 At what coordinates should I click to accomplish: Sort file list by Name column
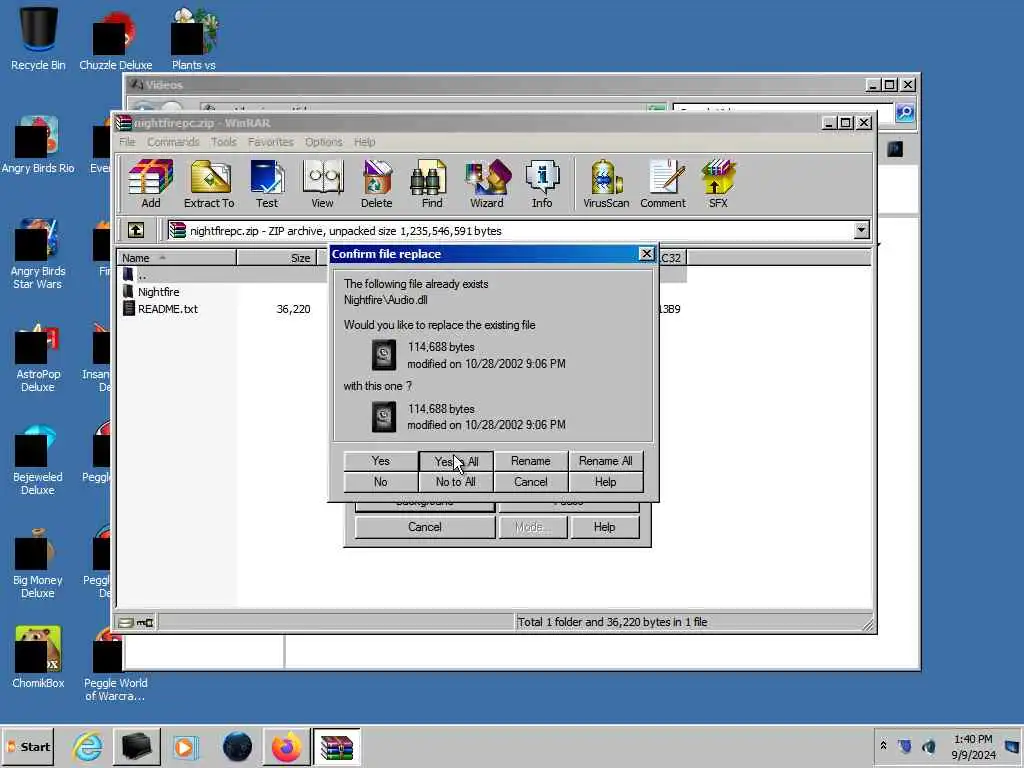[x=176, y=258]
